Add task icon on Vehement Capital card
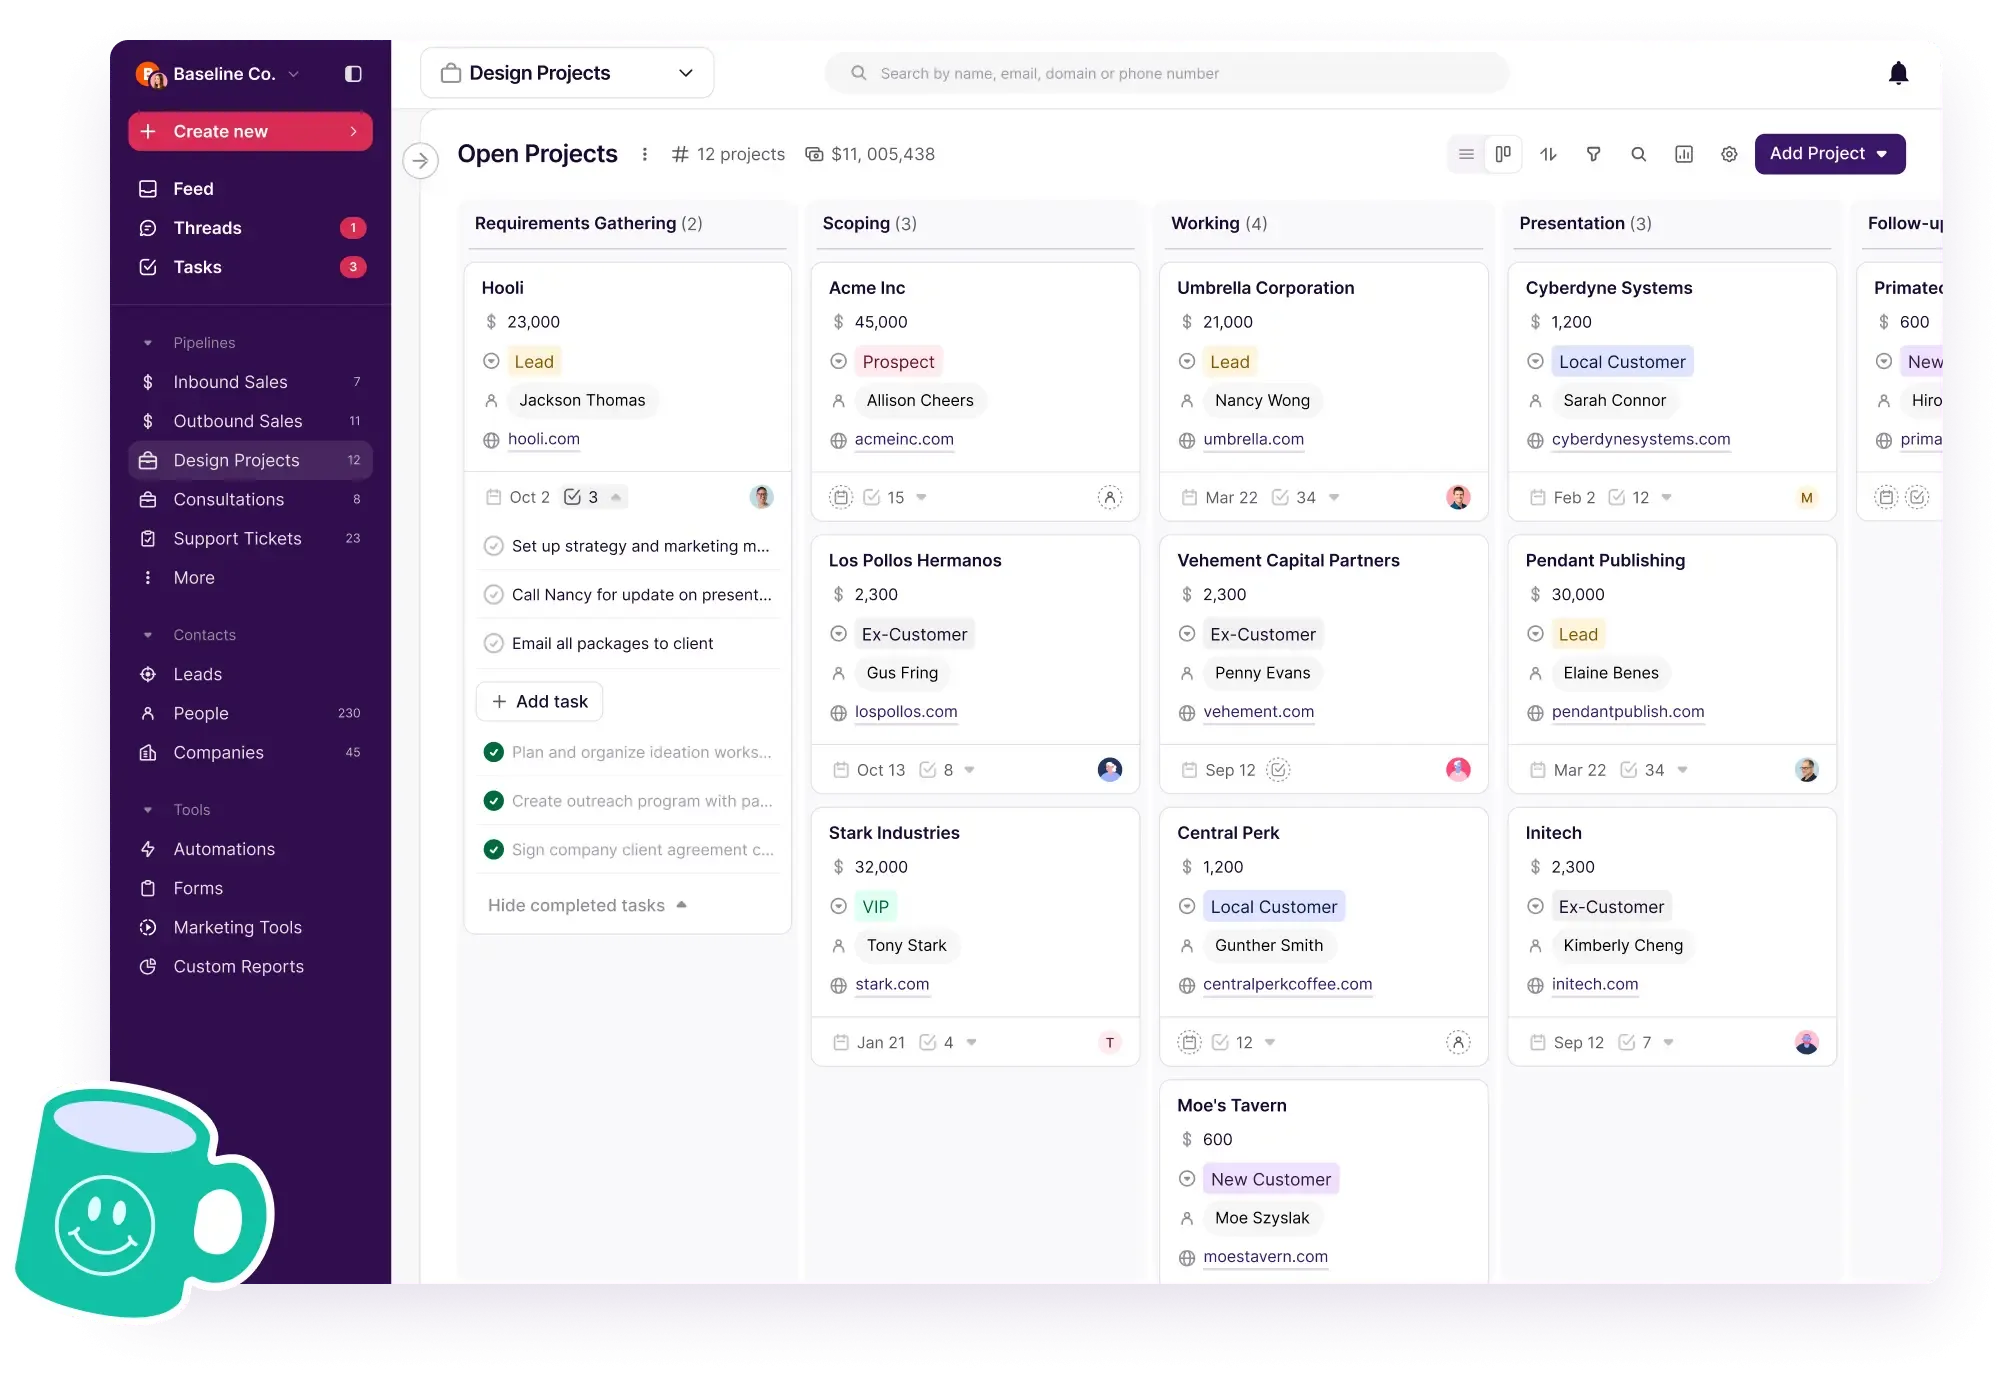This screenshot has width=2013, height=1384. pos(1278,769)
